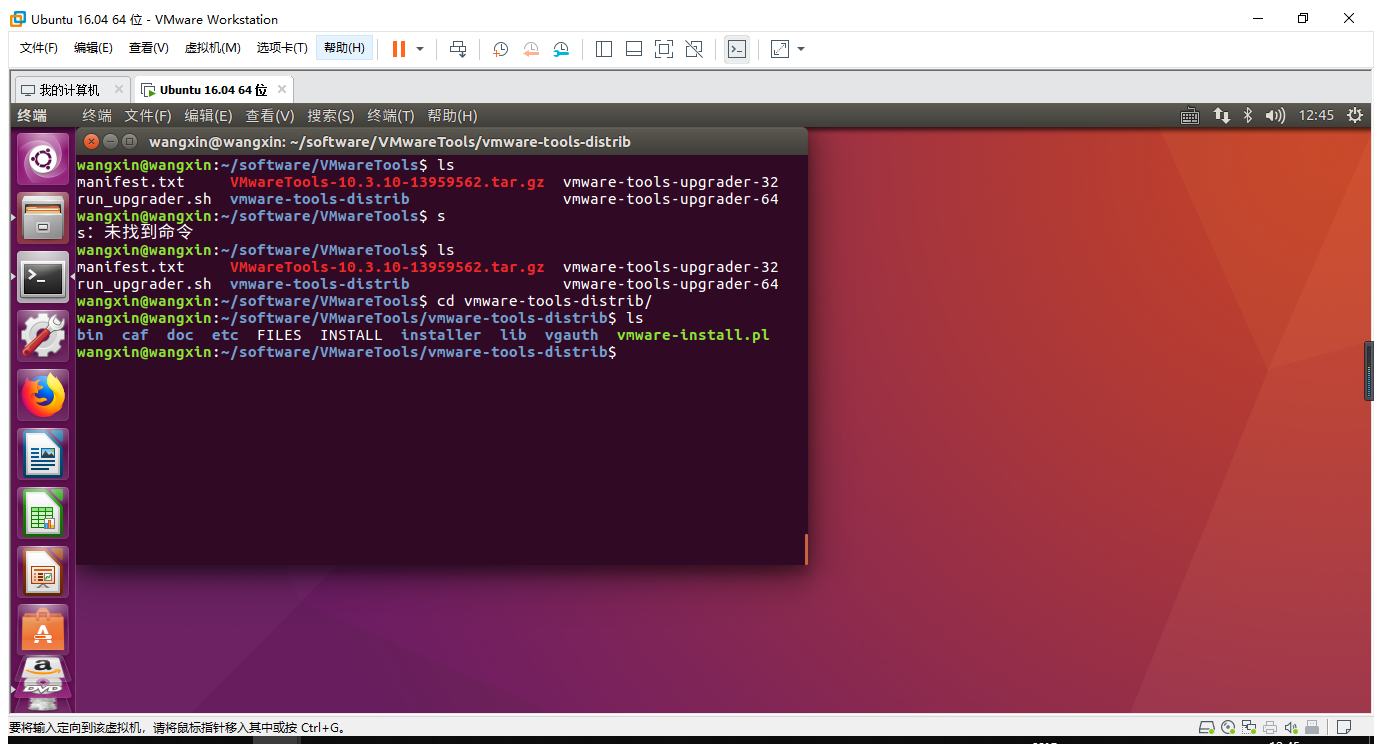Viewport: 1382px width, 744px height.
Task: Open the VMware 文件(F) menu
Action: [x=39, y=48]
